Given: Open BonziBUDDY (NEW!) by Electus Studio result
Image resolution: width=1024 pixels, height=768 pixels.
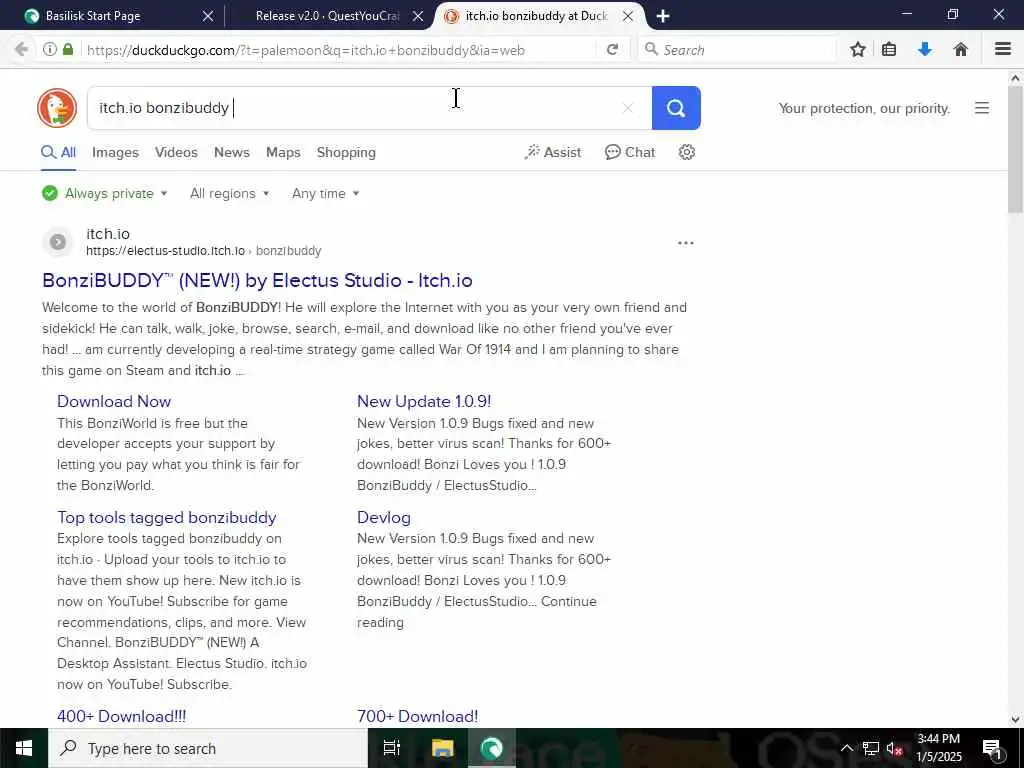Looking at the screenshot, I should click(257, 280).
